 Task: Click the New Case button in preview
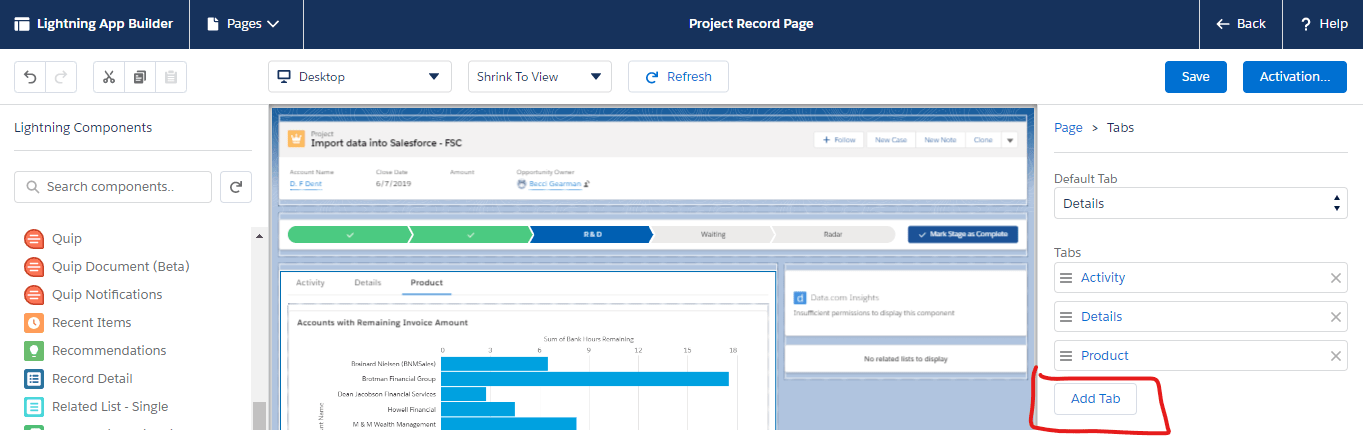pyautogui.click(x=890, y=140)
